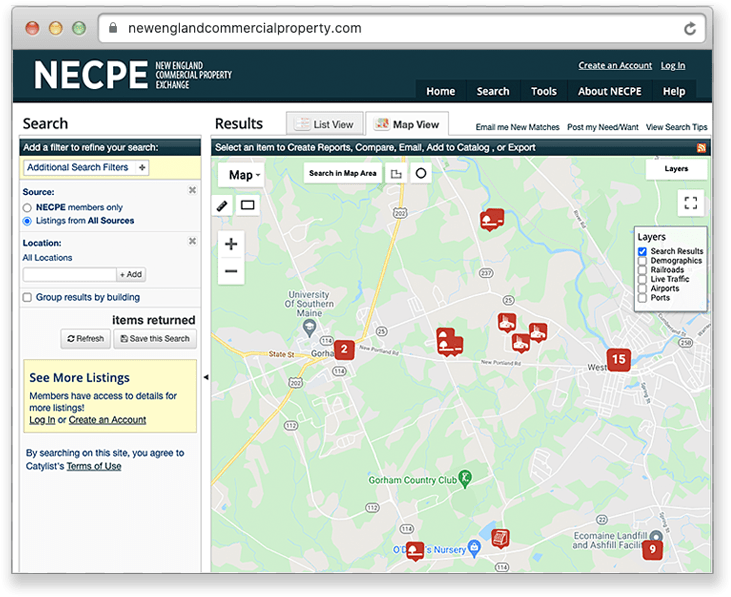Select Listings from All Sources radio button

click(x=27, y=221)
